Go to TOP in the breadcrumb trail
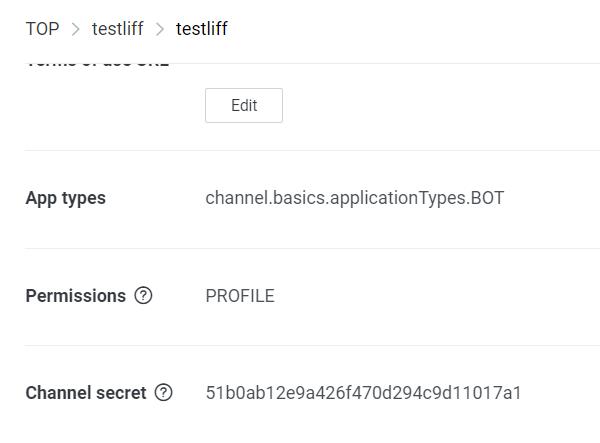 click(42, 29)
